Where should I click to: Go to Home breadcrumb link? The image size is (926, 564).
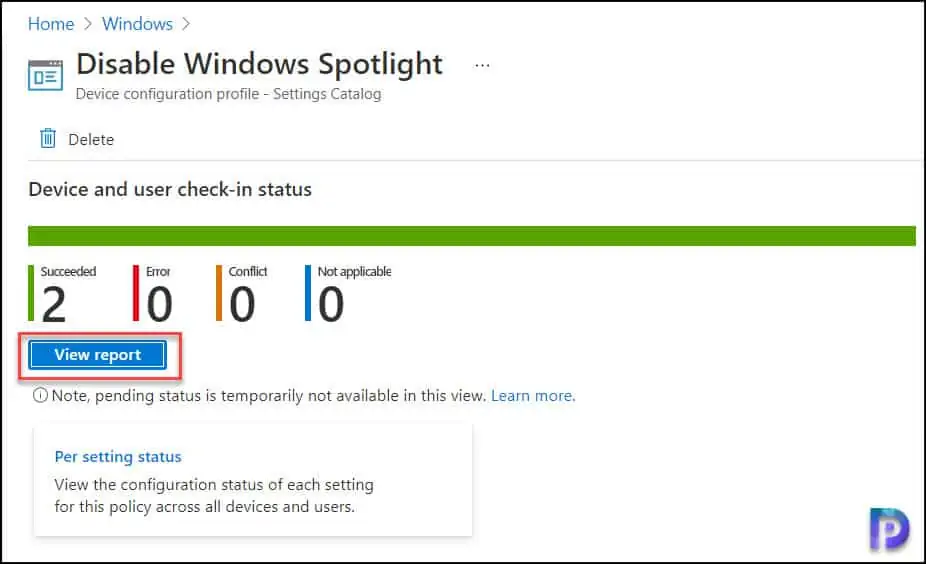pyautogui.click(x=51, y=24)
